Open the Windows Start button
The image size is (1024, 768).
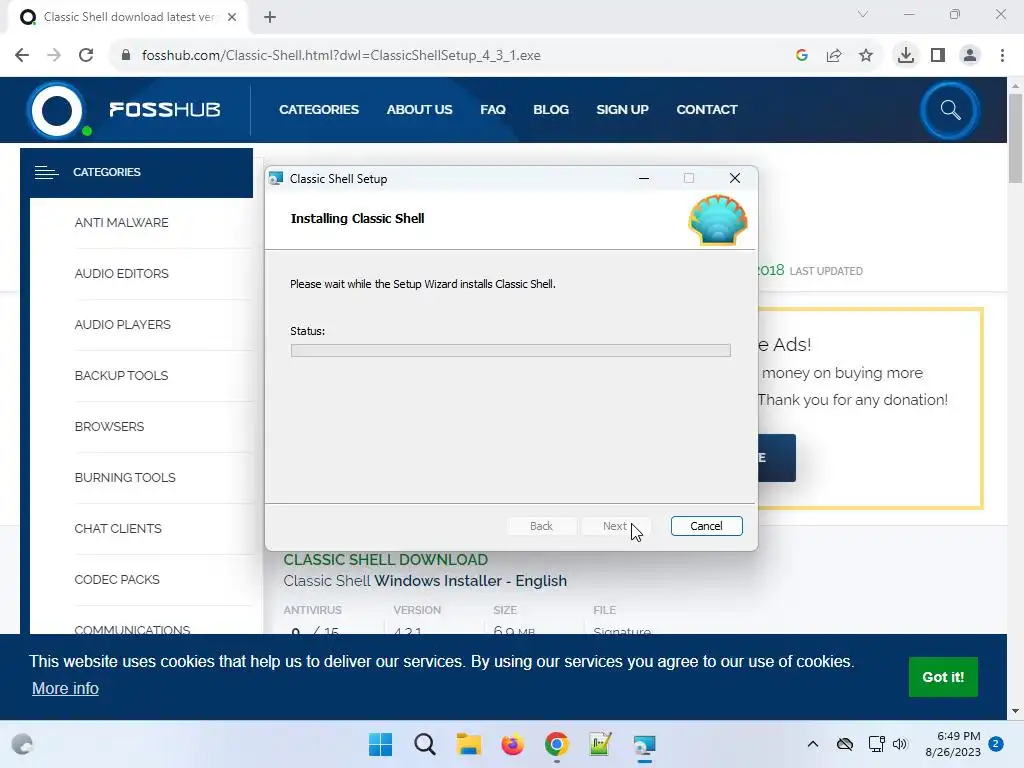[x=380, y=744]
